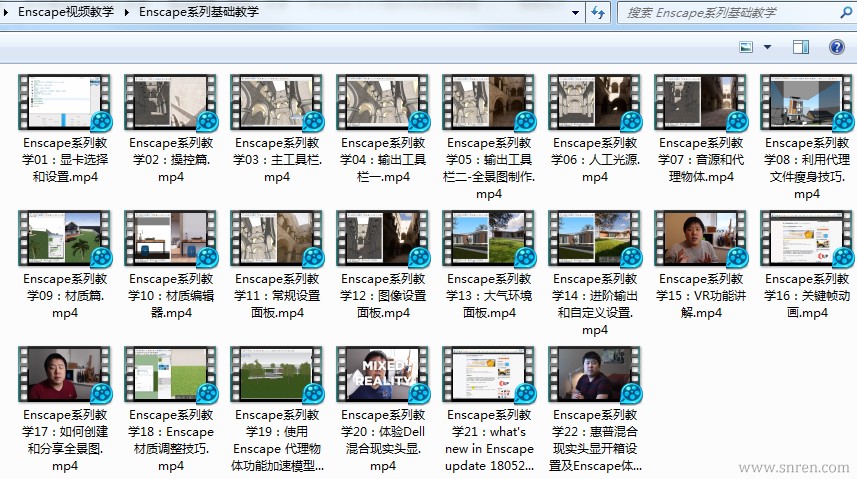Select video thumbnail 教学06 人工光源
Viewport: 857px width, 479px height.
pos(595,103)
